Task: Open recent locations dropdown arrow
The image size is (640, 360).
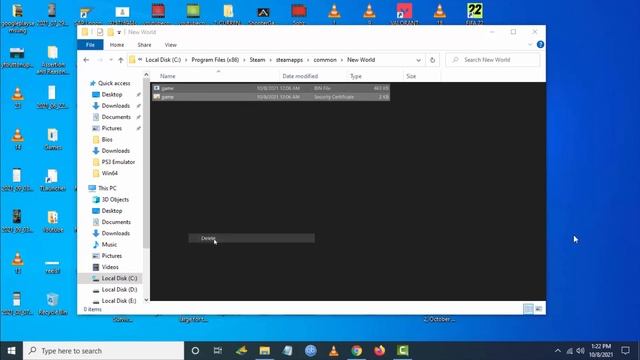Action: pyautogui.click(x=111, y=60)
